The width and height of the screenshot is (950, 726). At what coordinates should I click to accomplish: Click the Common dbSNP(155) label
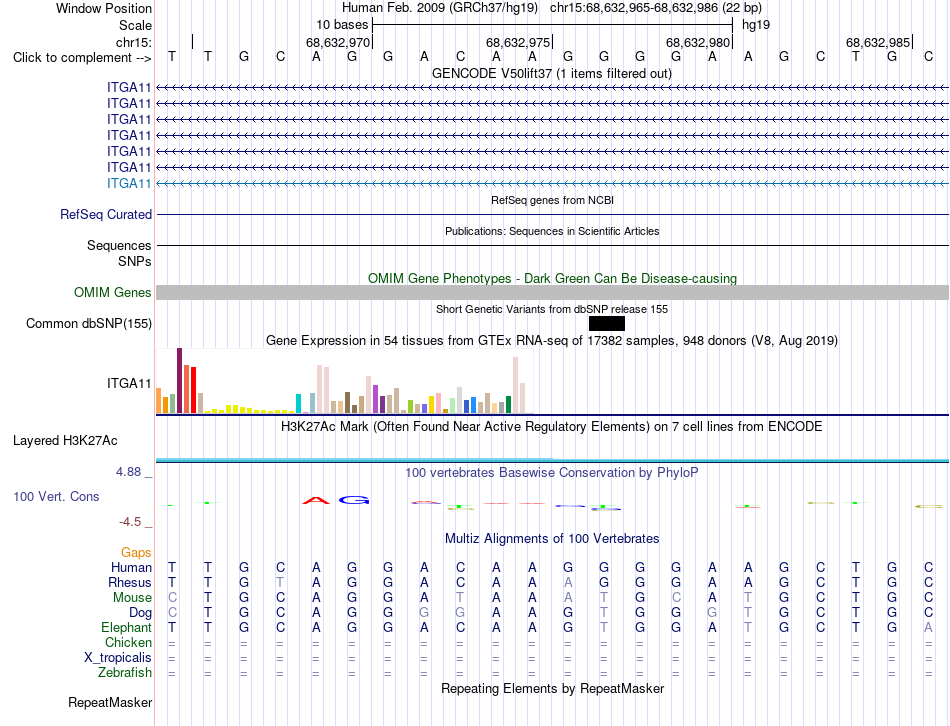(88, 324)
